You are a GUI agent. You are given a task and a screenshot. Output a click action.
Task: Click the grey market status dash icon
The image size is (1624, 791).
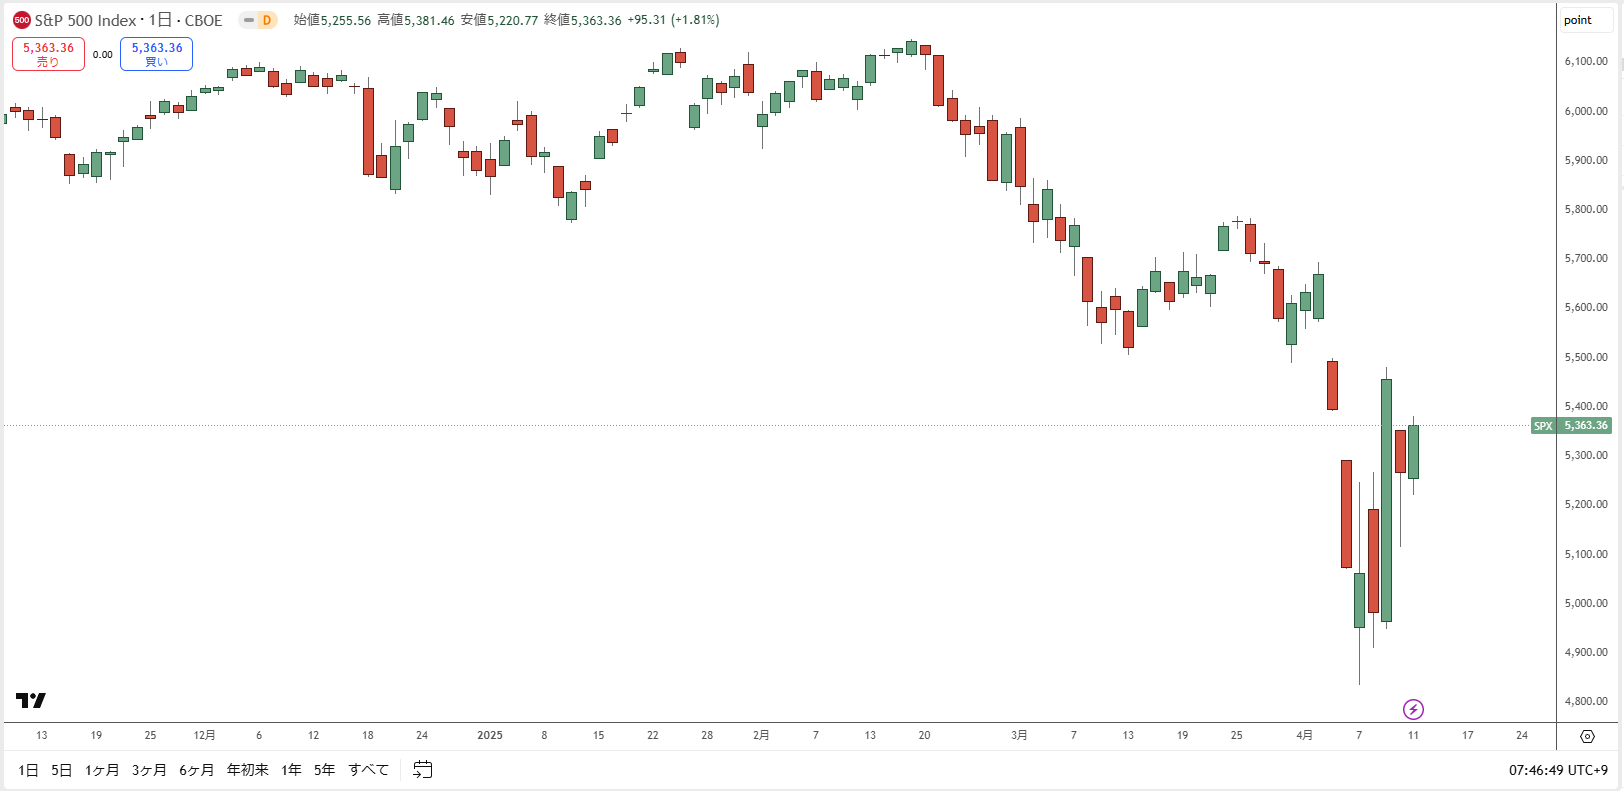coord(249,20)
